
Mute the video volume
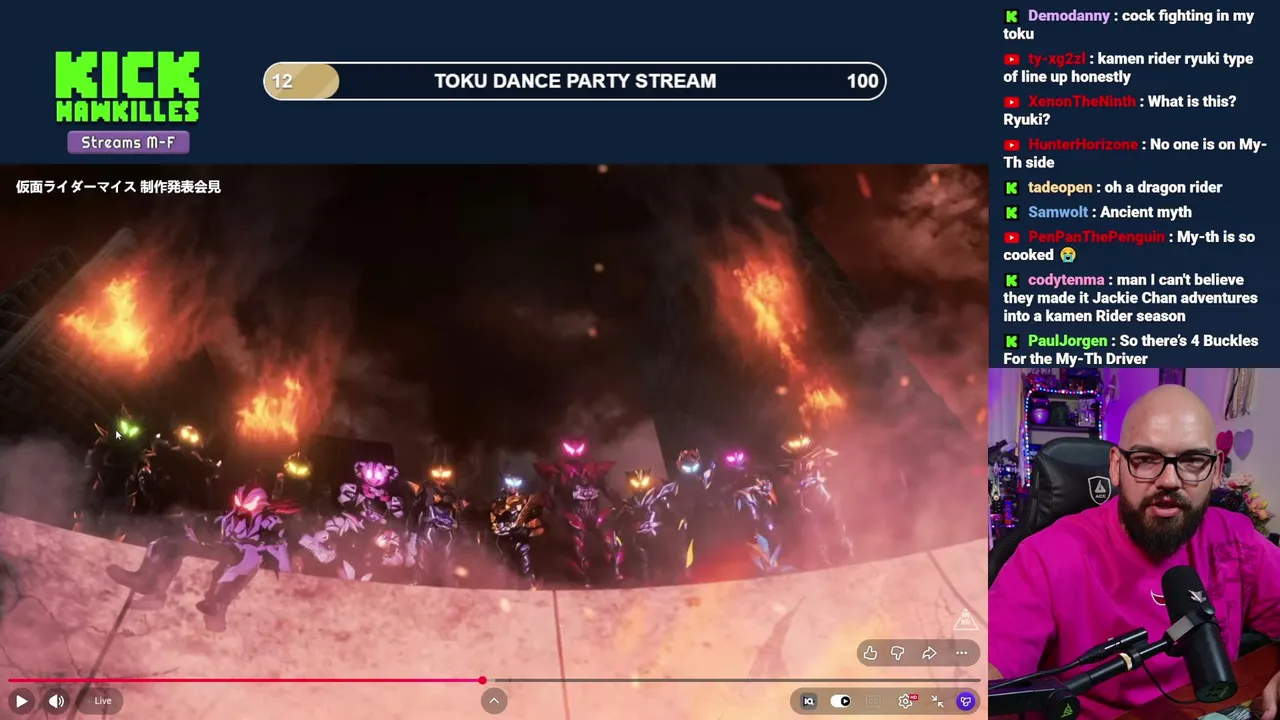point(57,701)
